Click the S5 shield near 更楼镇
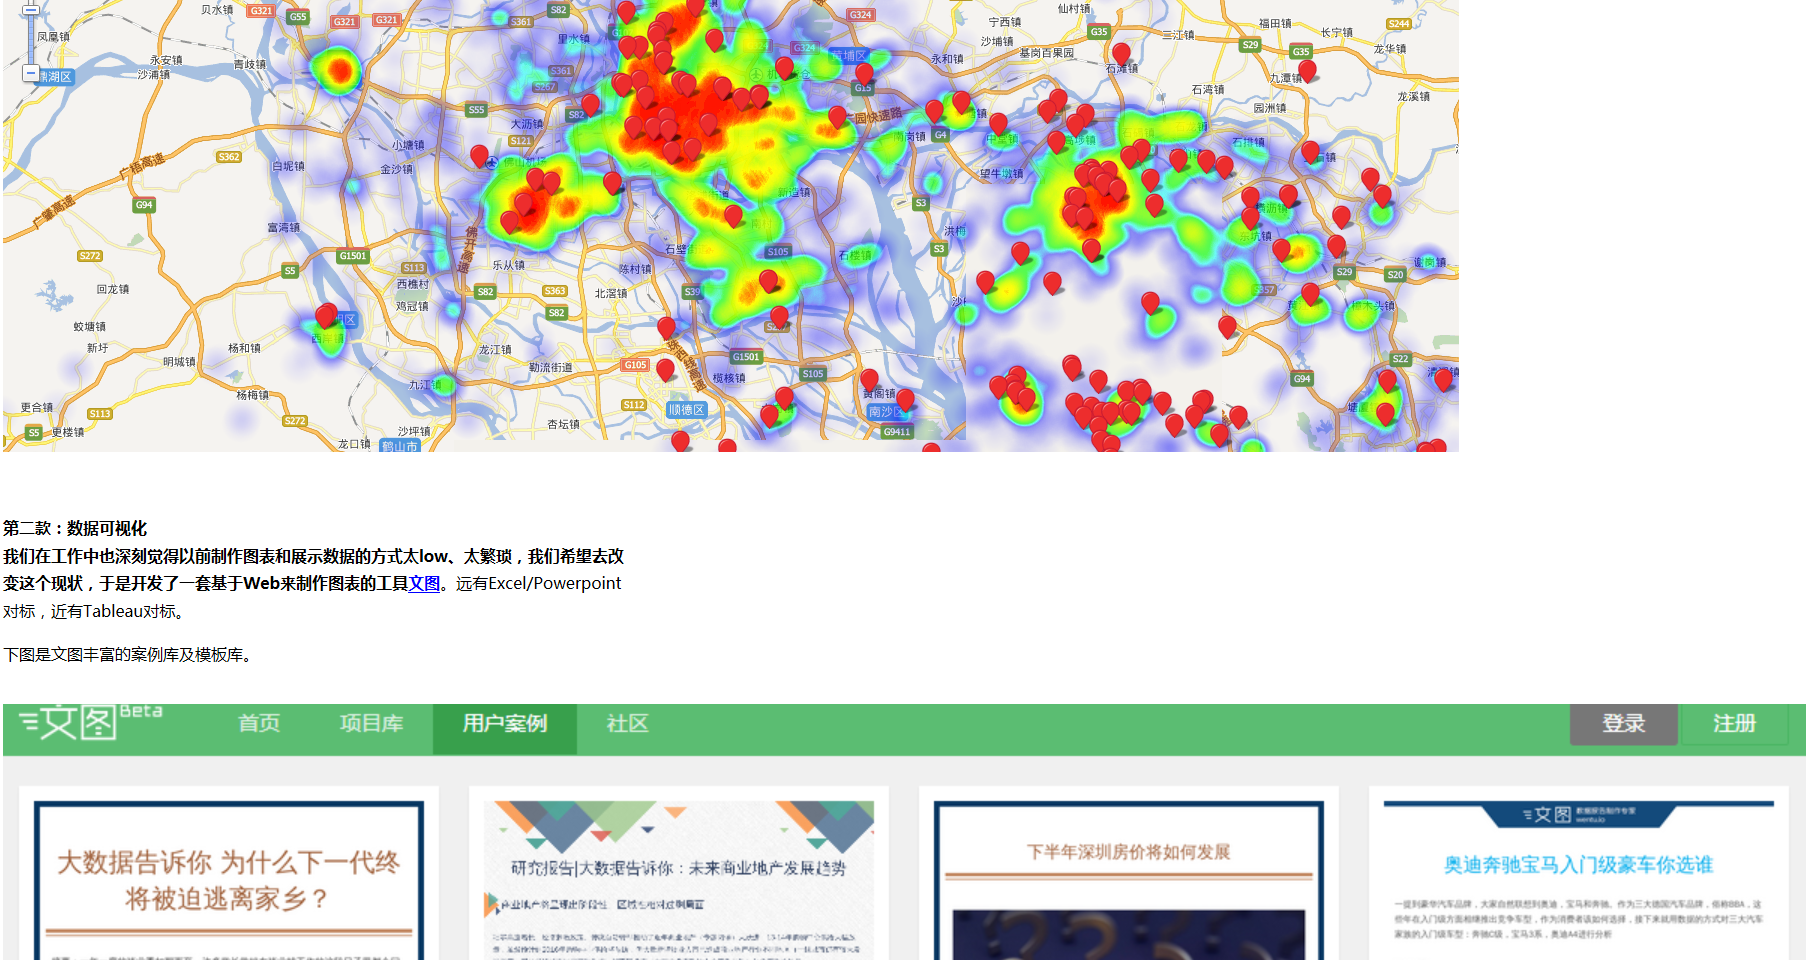Image resolution: width=1808 pixels, height=960 pixels. [34, 433]
